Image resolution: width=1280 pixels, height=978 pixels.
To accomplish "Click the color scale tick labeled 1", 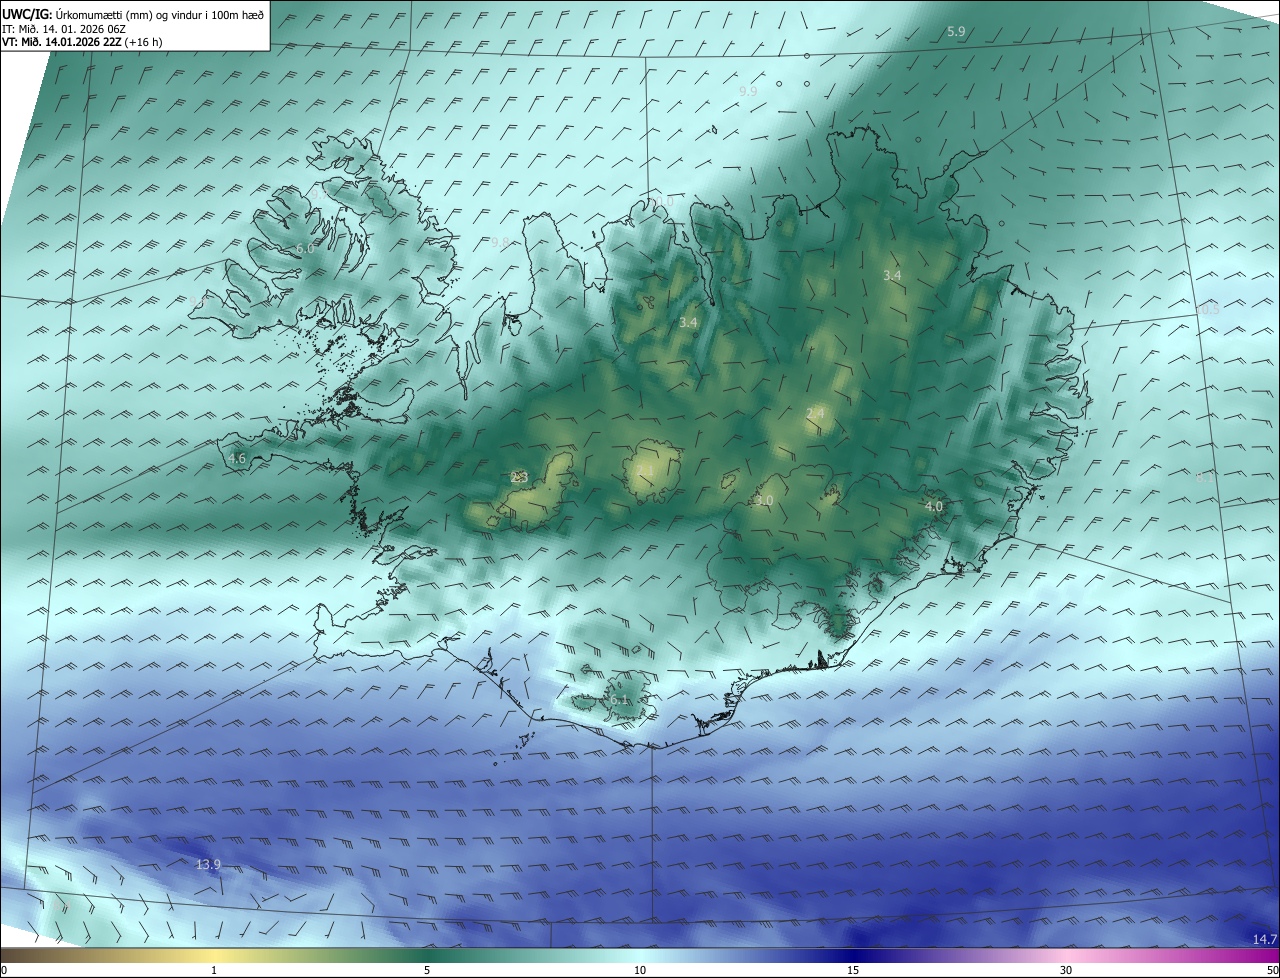I will pos(214,970).
